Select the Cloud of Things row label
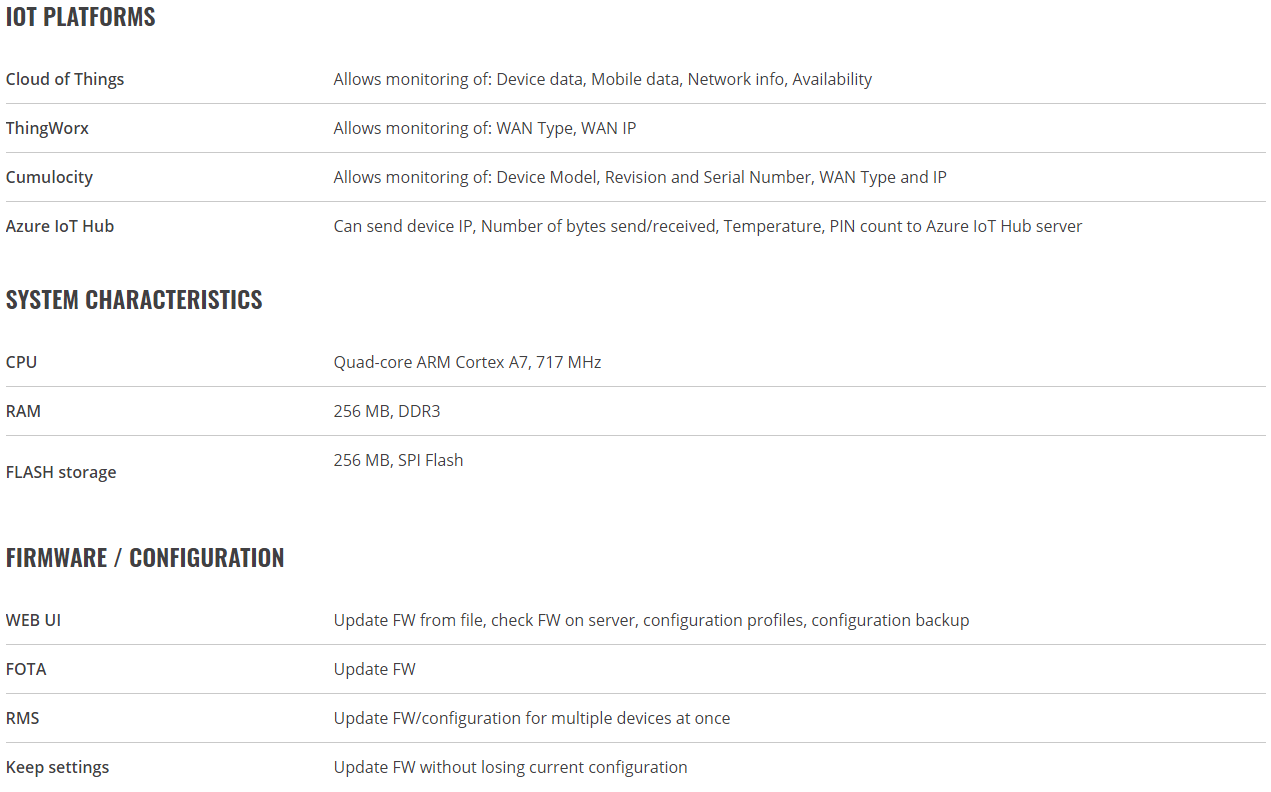The width and height of the screenshot is (1271, 792). click(65, 79)
